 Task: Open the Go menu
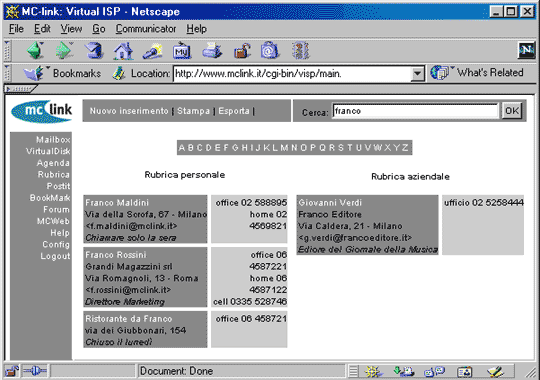pyautogui.click(x=99, y=29)
